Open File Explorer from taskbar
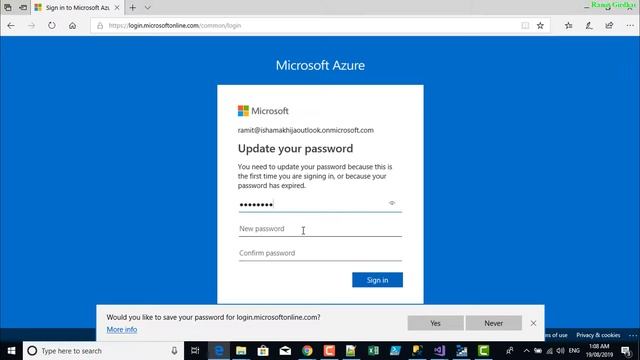Image resolution: width=640 pixels, height=360 pixels. click(x=241, y=351)
